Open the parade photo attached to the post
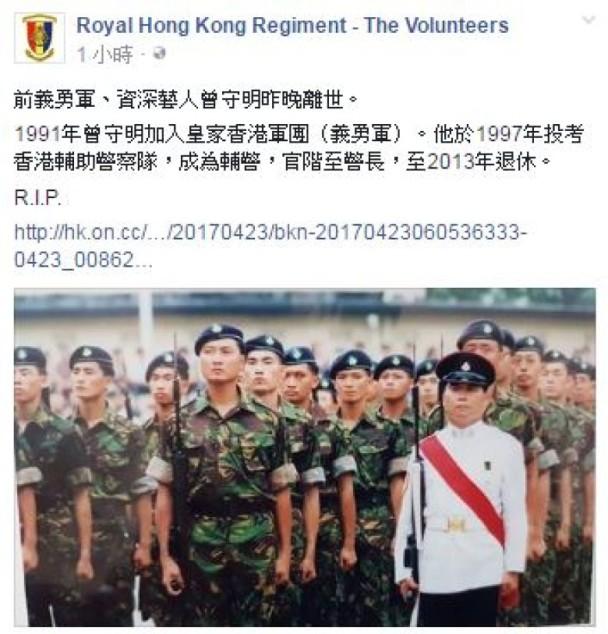Screen dimensions: 608x634 pyautogui.click(x=305, y=457)
